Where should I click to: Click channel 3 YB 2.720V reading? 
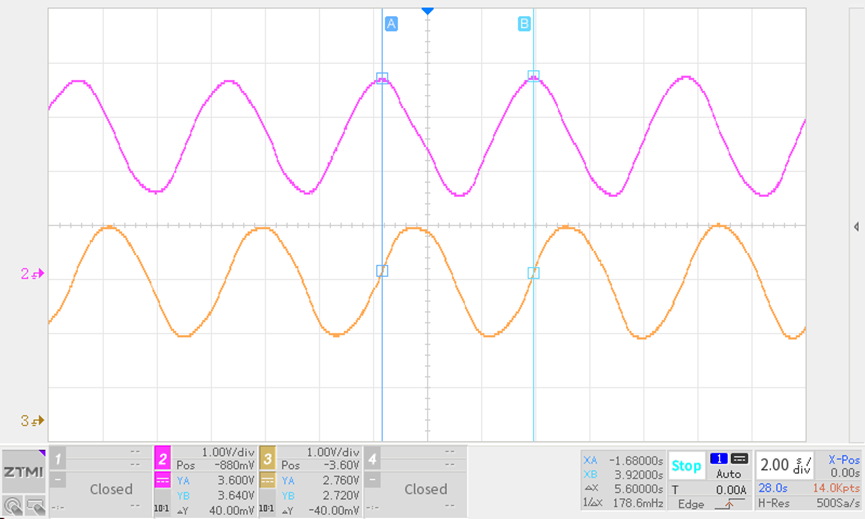point(320,495)
